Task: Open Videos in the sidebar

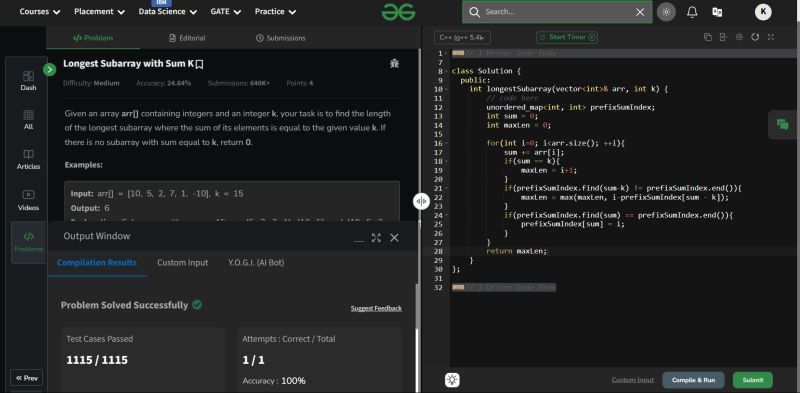Action: pyautogui.click(x=29, y=200)
